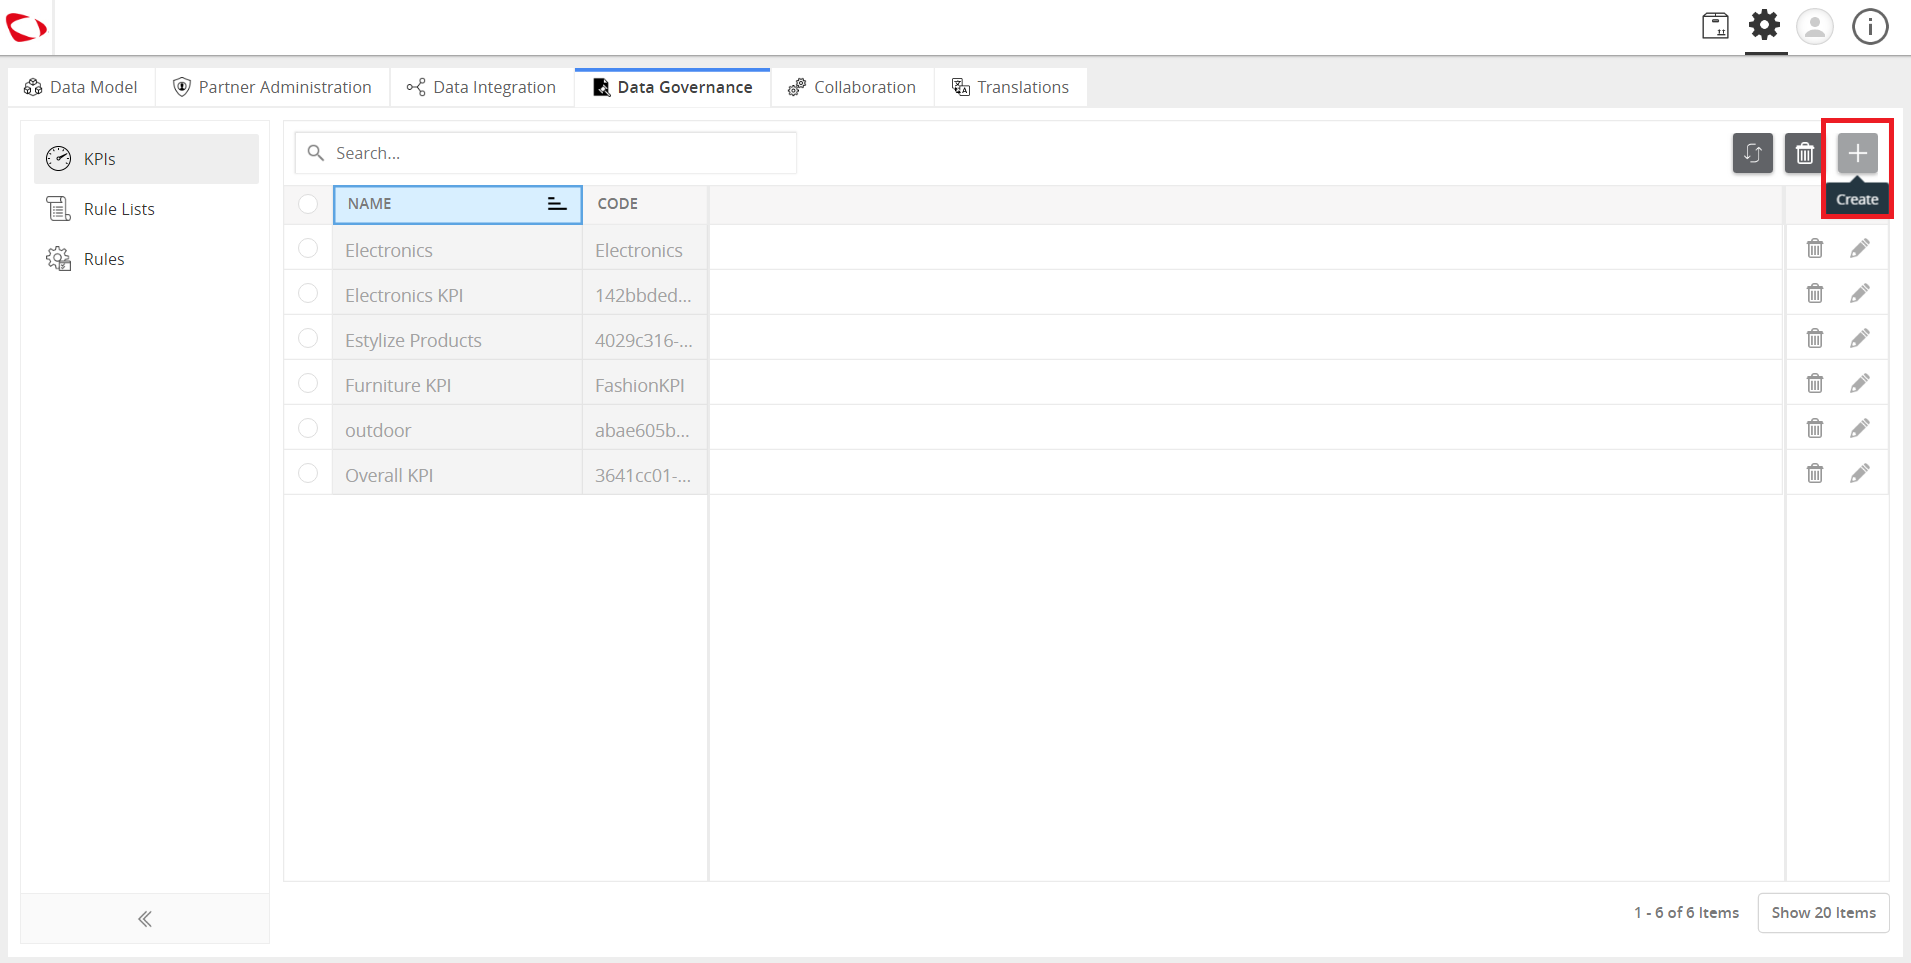Switch to the Data Model tab
Screen dimensions: 1911x963
[x=81, y=87]
